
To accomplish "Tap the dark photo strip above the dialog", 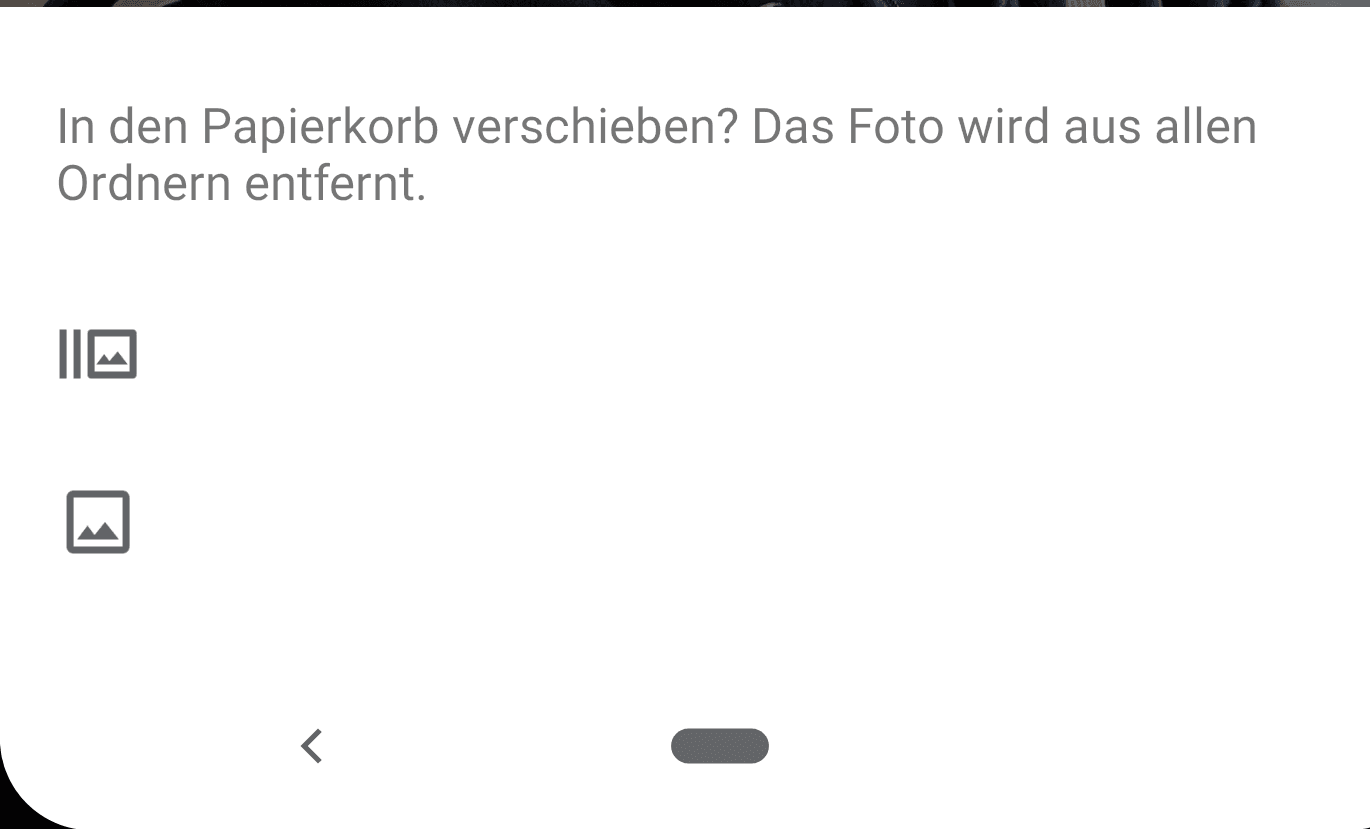I will 685,3.
